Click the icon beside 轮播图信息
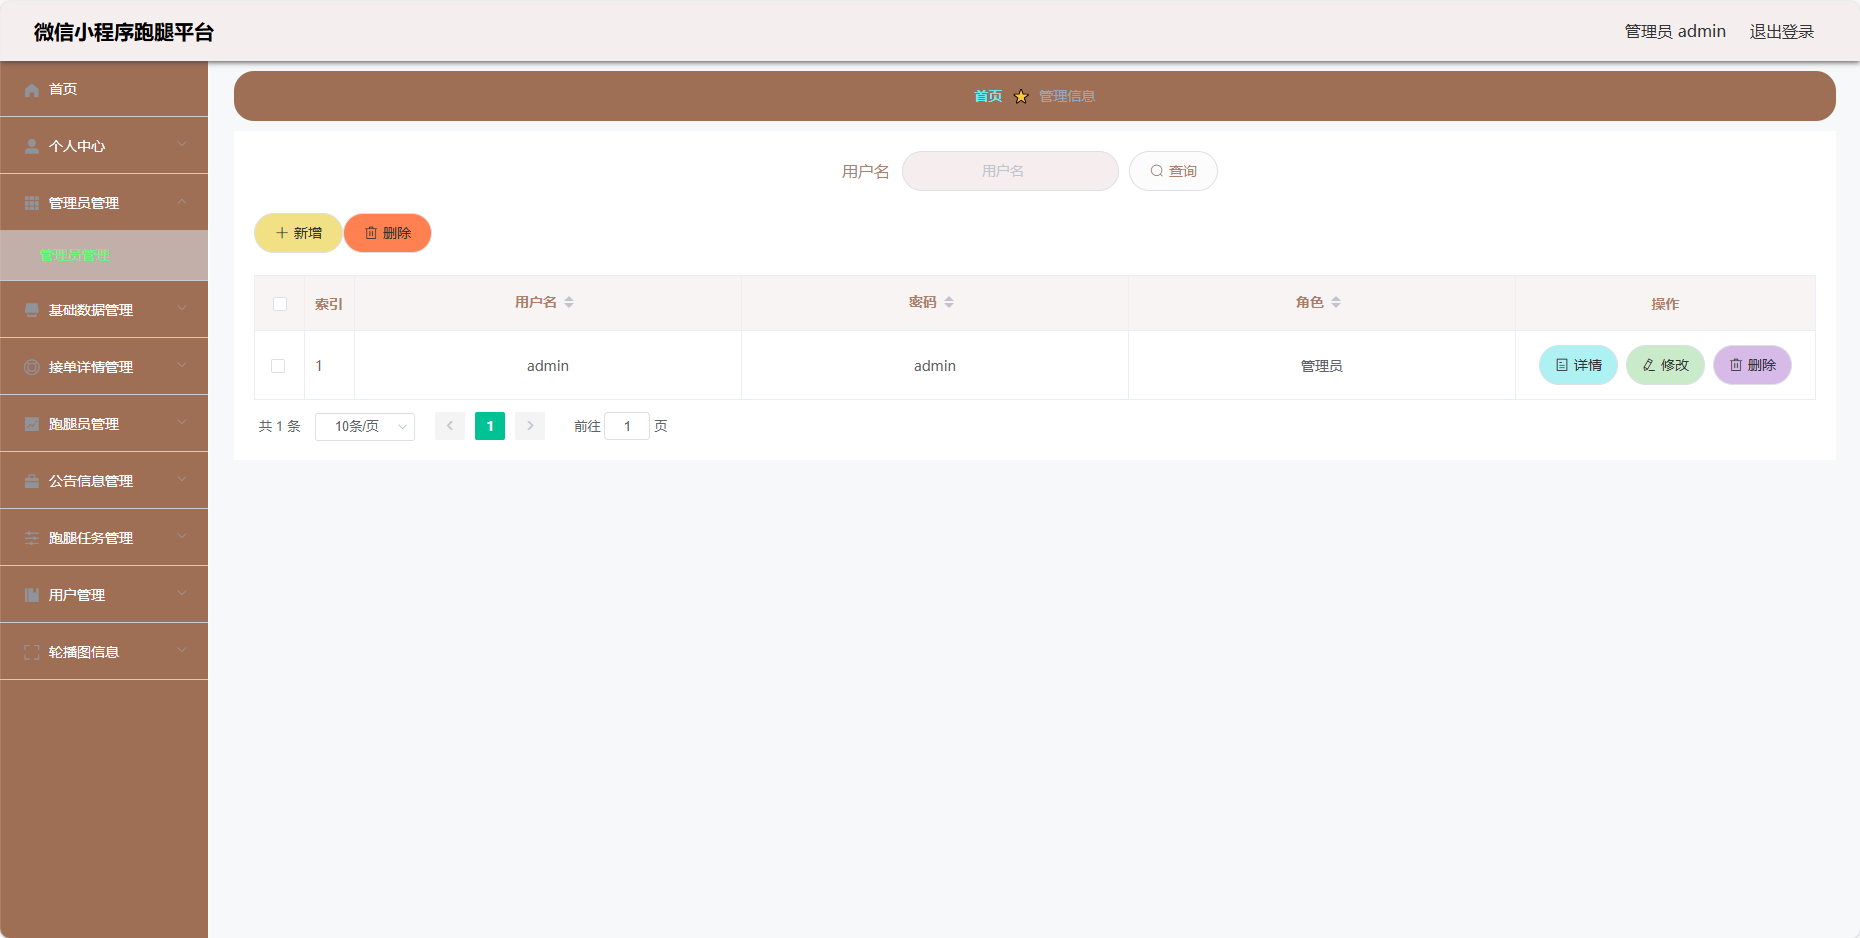The height and width of the screenshot is (938, 1860). click(x=32, y=652)
